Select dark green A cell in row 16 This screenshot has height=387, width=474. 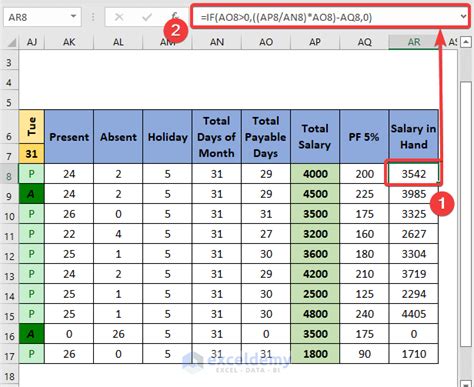[32, 334]
